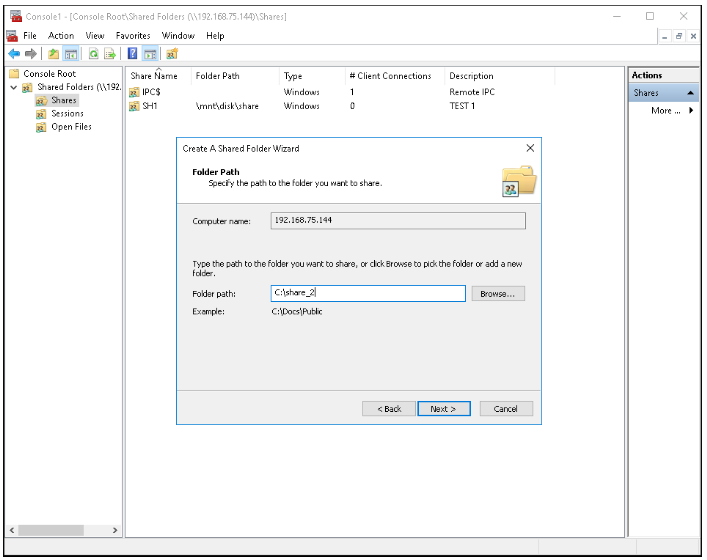Collapse the Shares section in Actions pane
The width and height of the screenshot is (707, 560).
[690, 93]
